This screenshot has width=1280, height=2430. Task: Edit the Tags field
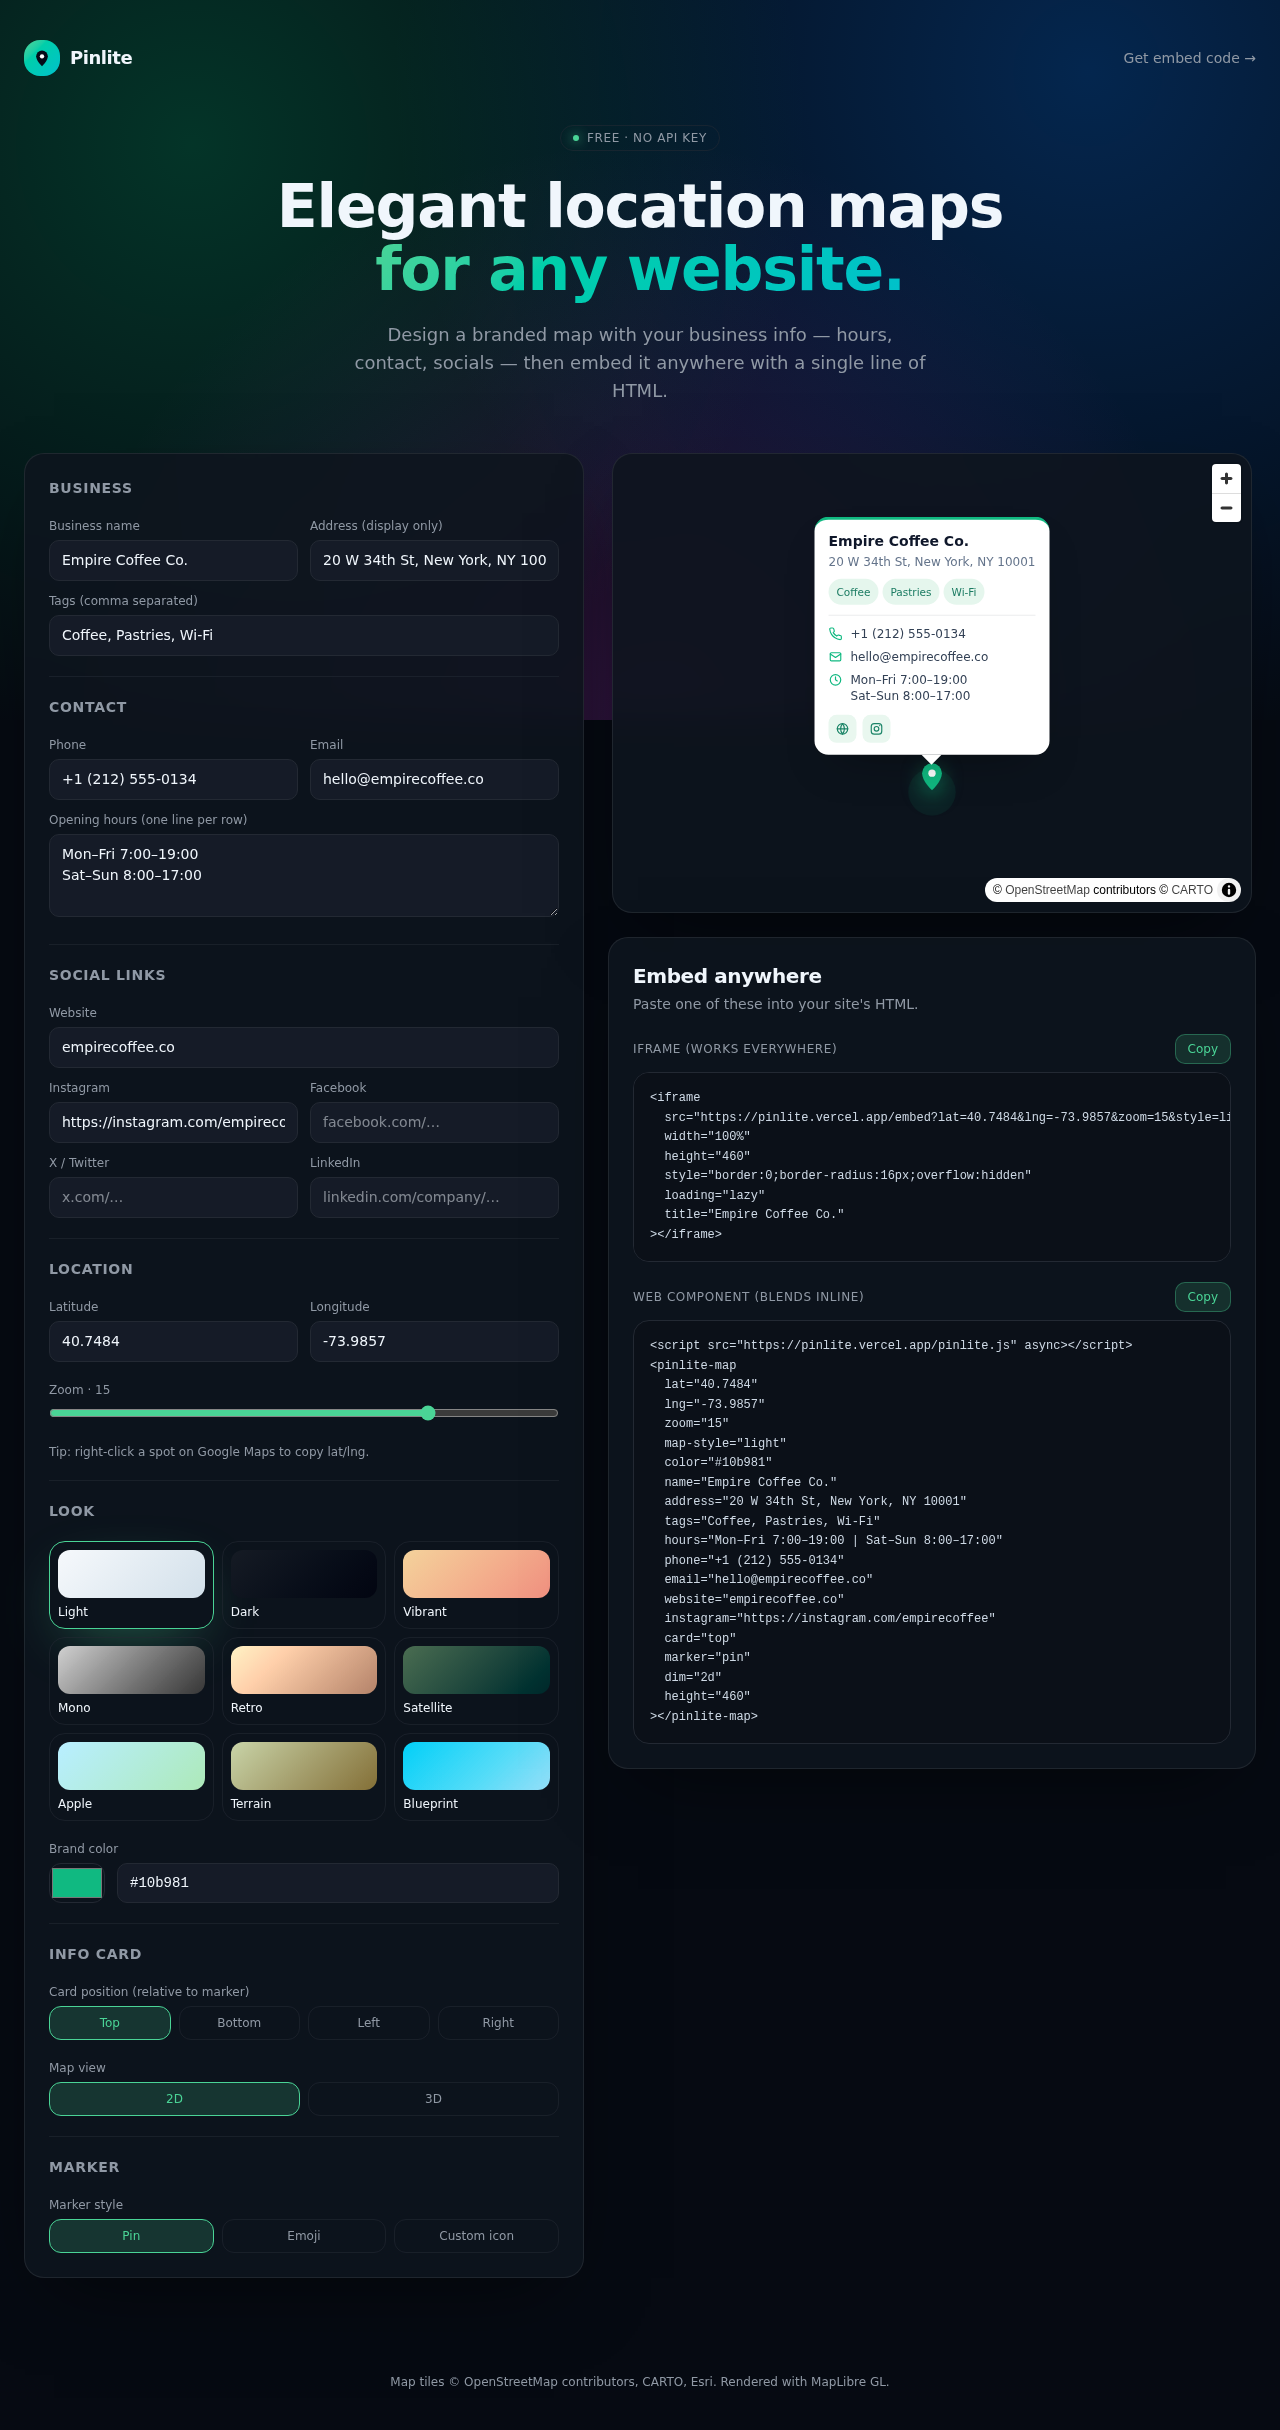pos(304,635)
